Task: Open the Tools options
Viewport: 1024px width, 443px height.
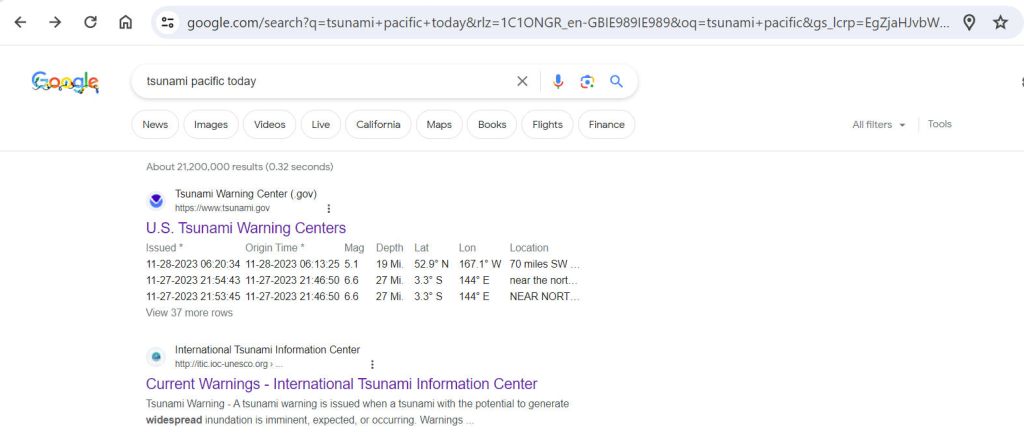Action: click(x=939, y=124)
